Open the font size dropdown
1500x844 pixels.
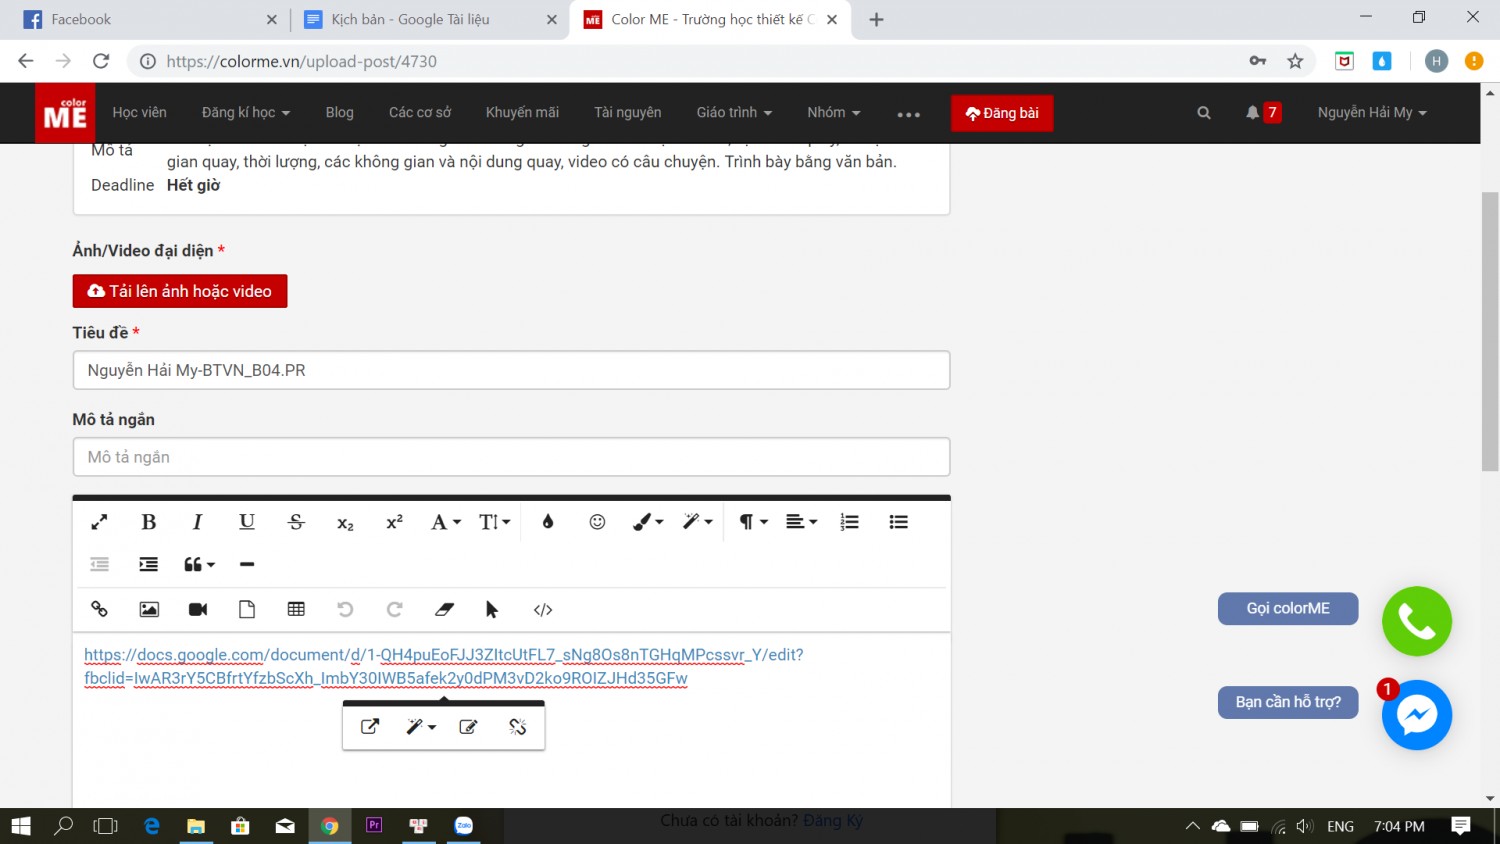[495, 522]
